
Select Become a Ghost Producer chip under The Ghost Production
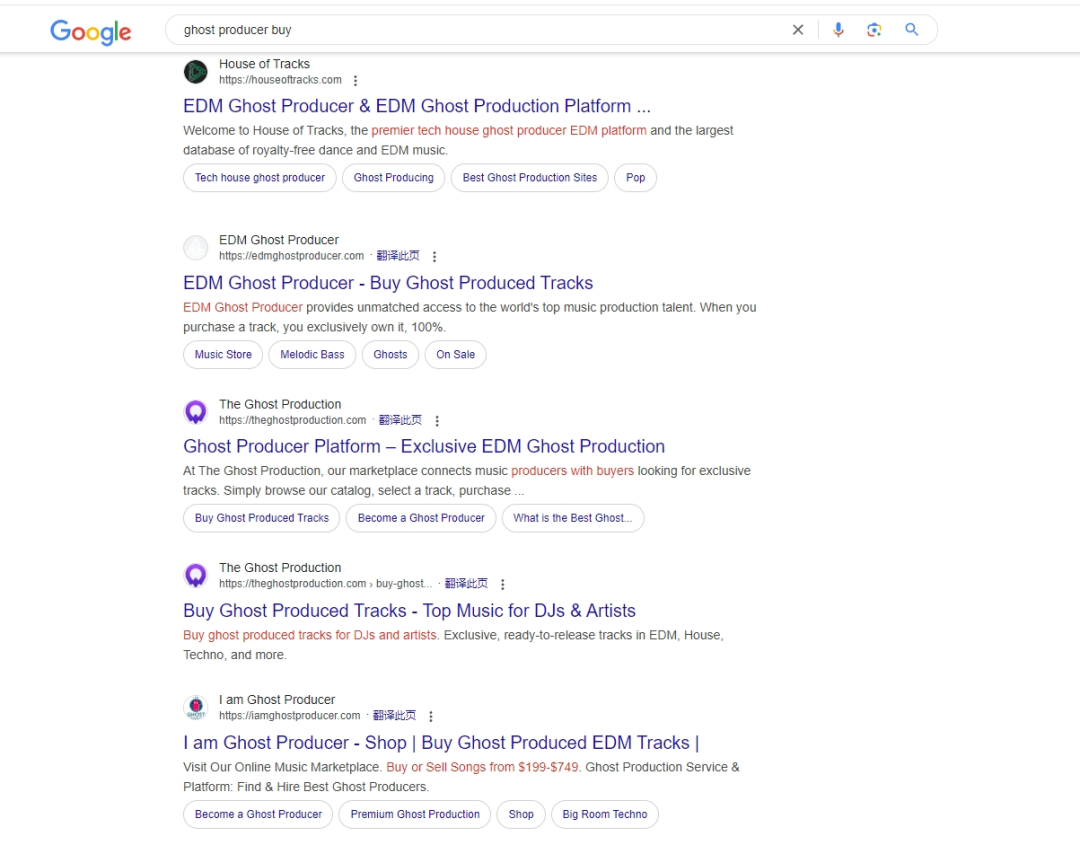point(421,518)
